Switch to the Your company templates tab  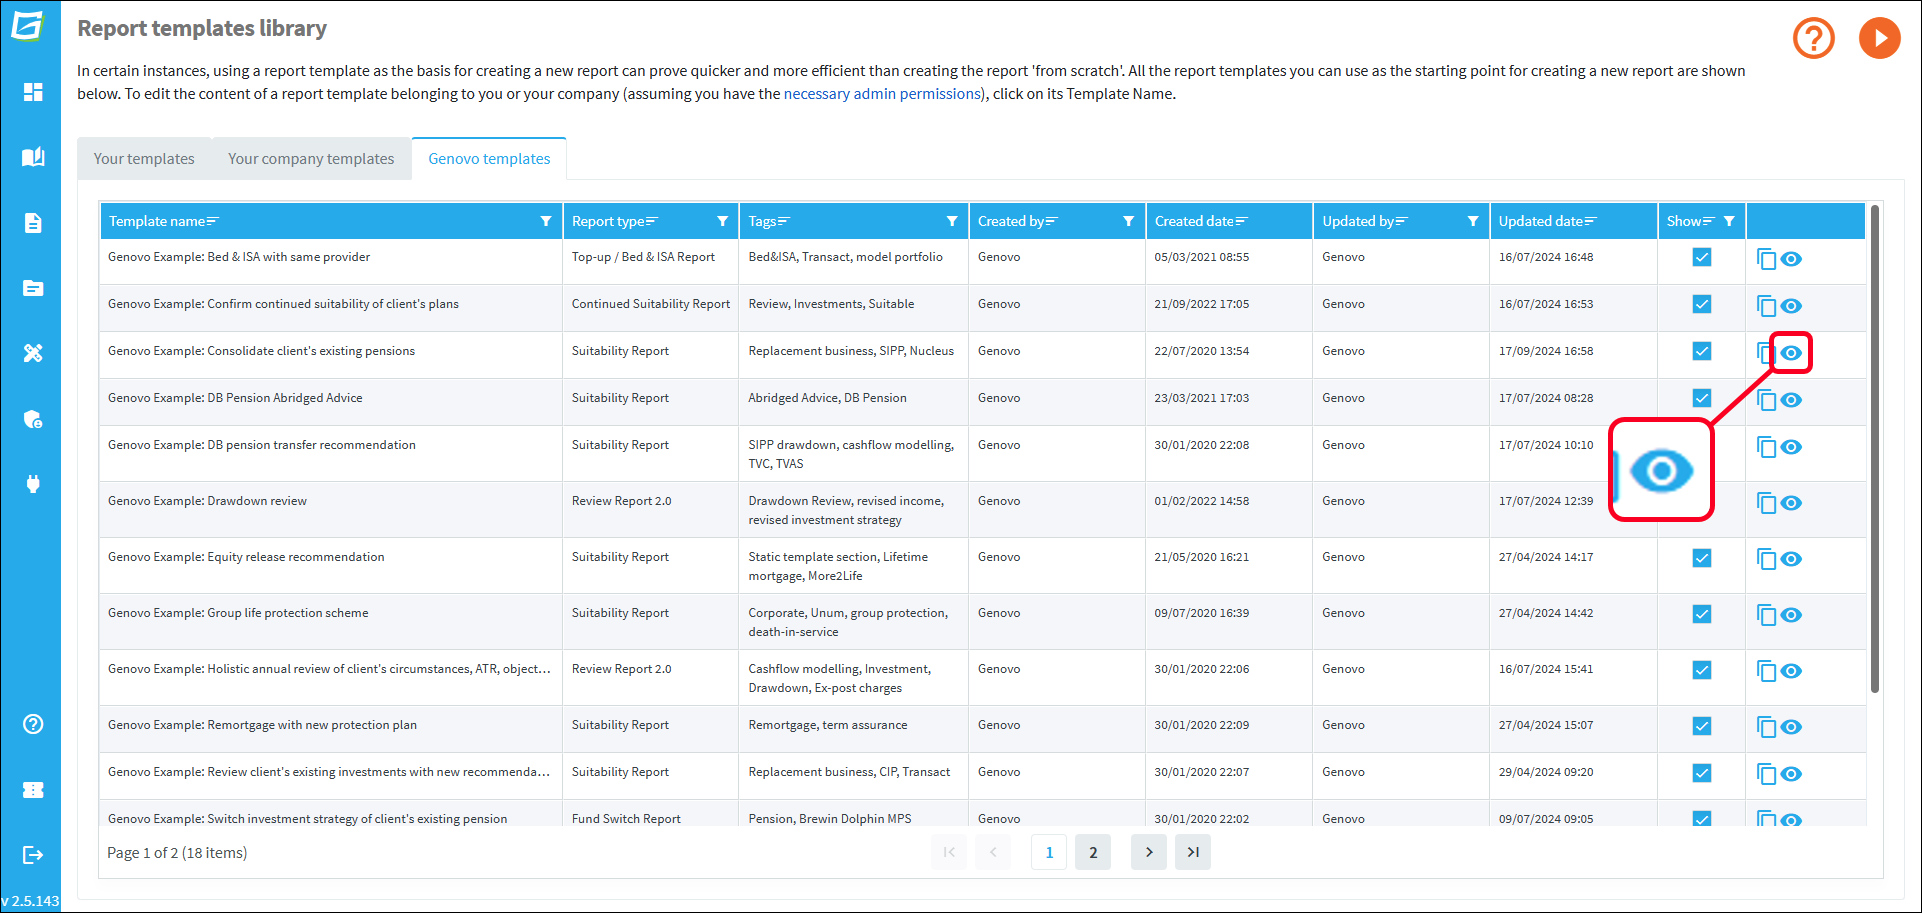pyautogui.click(x=311, y=159)
